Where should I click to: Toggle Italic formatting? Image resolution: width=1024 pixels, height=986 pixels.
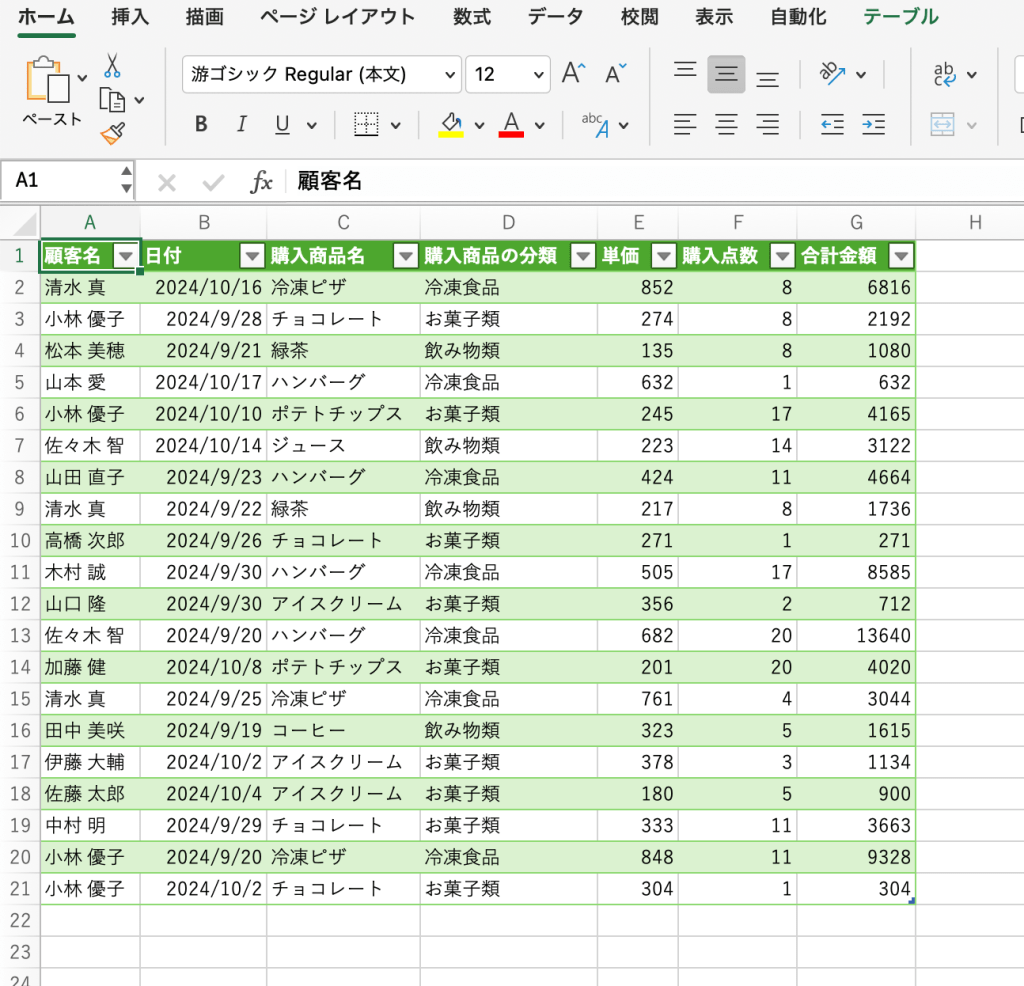point(241,125)
